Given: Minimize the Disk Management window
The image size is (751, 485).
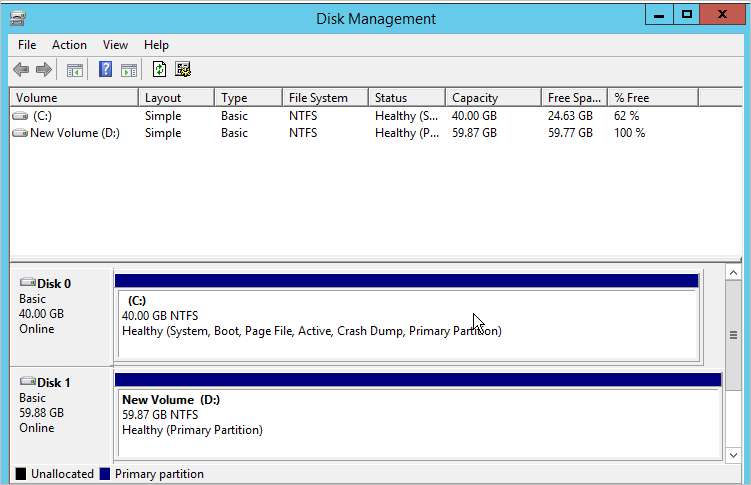Looking at the screenshot, I should [x=659, y=15].
